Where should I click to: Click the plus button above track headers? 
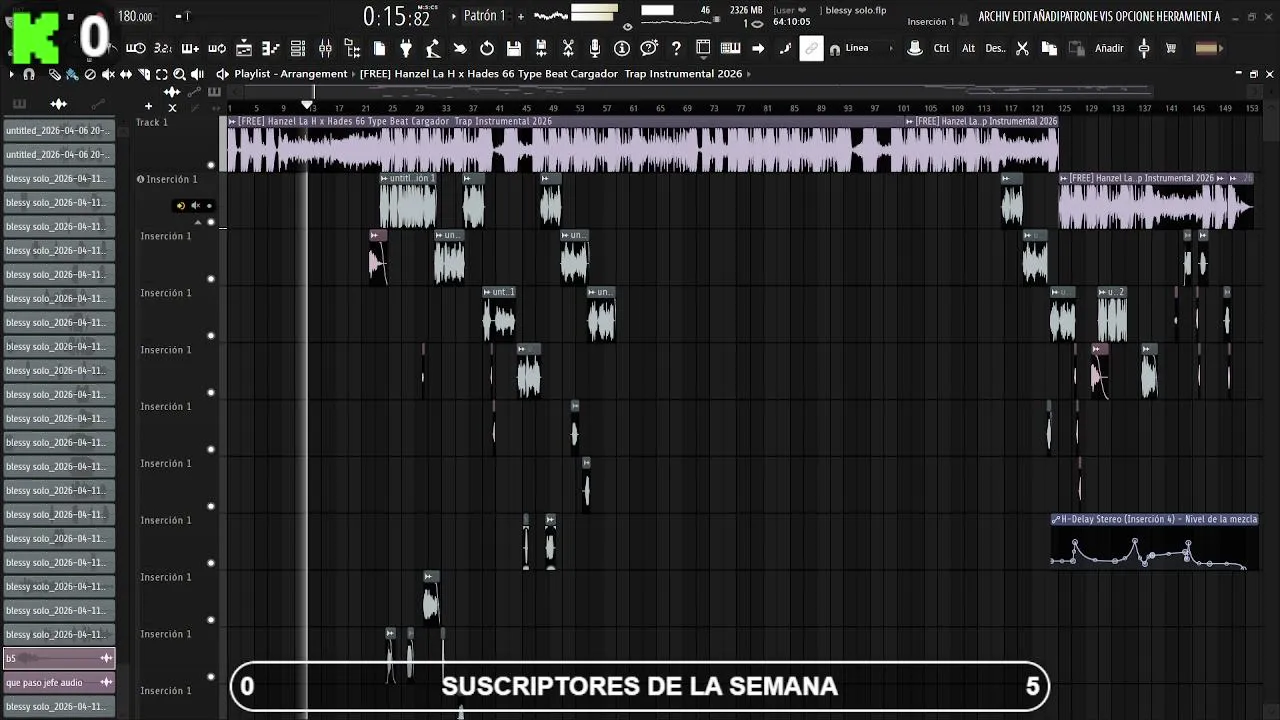tap(148, 106)
